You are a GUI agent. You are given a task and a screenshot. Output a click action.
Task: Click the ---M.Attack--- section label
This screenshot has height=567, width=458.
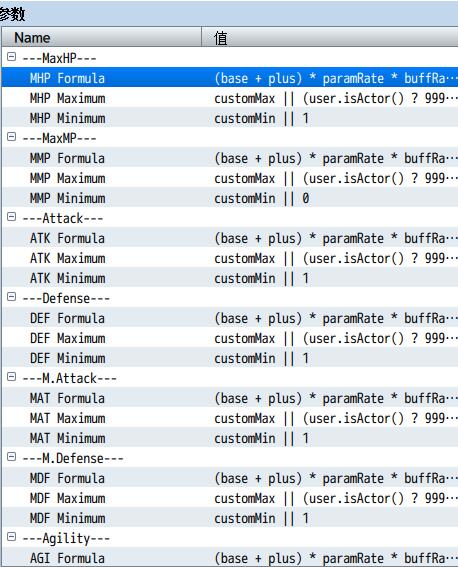[69, 378]
